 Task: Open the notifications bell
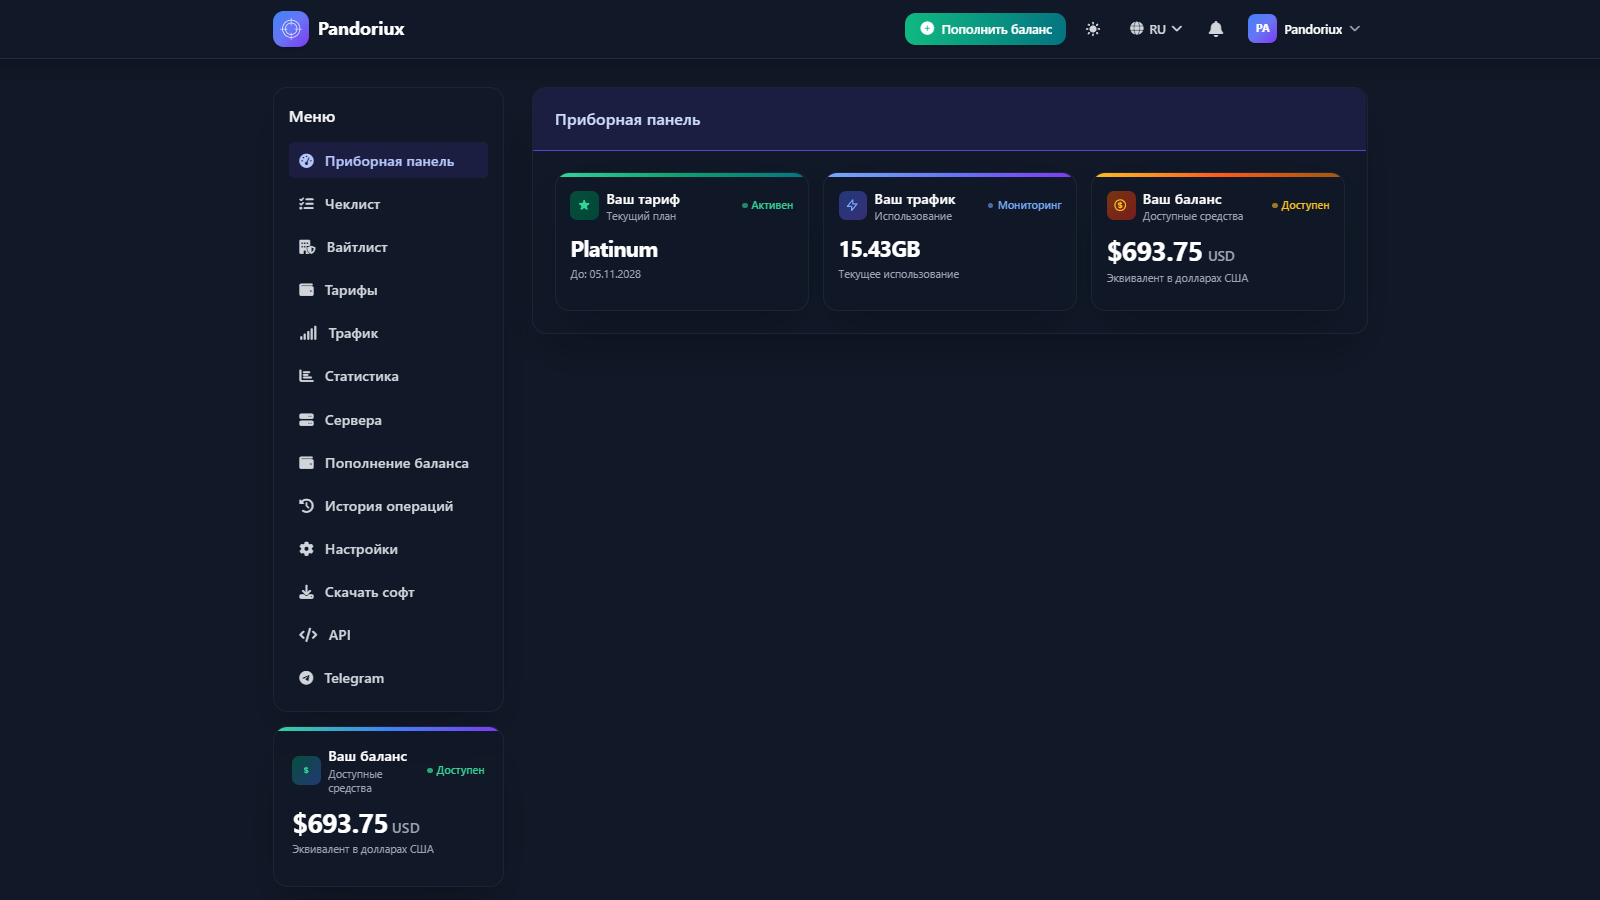[x=1215, y=29]
